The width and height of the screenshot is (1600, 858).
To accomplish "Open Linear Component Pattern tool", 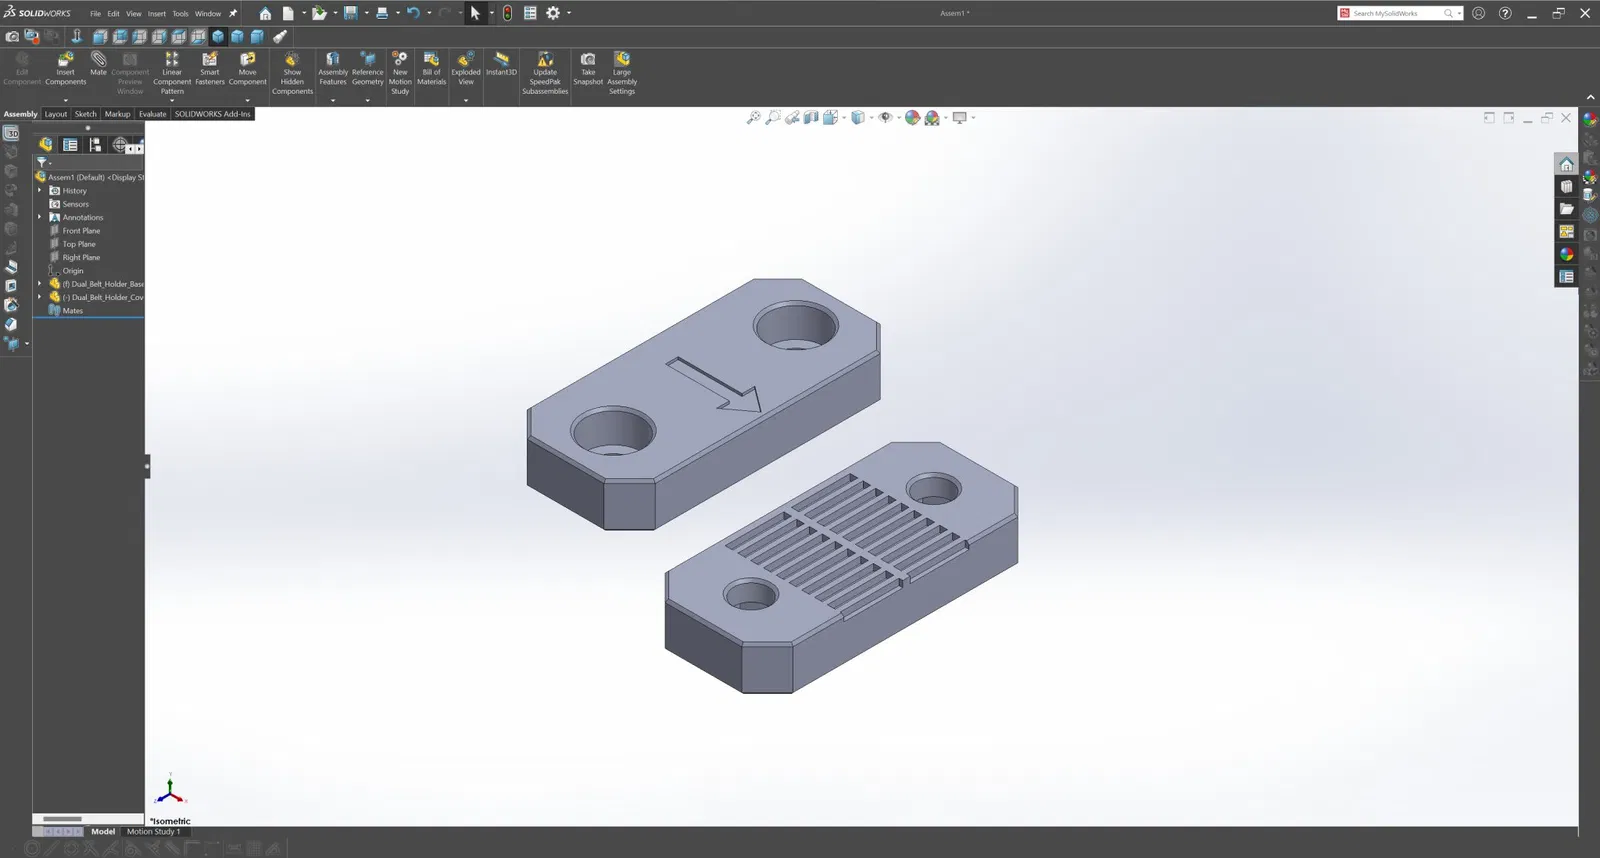I will [172, 73].
